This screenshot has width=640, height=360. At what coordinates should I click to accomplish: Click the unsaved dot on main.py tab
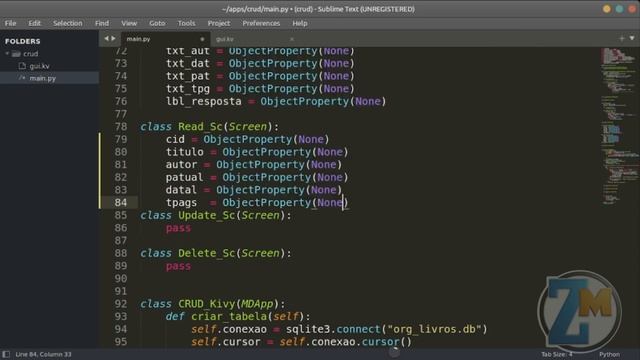point(202,39)
